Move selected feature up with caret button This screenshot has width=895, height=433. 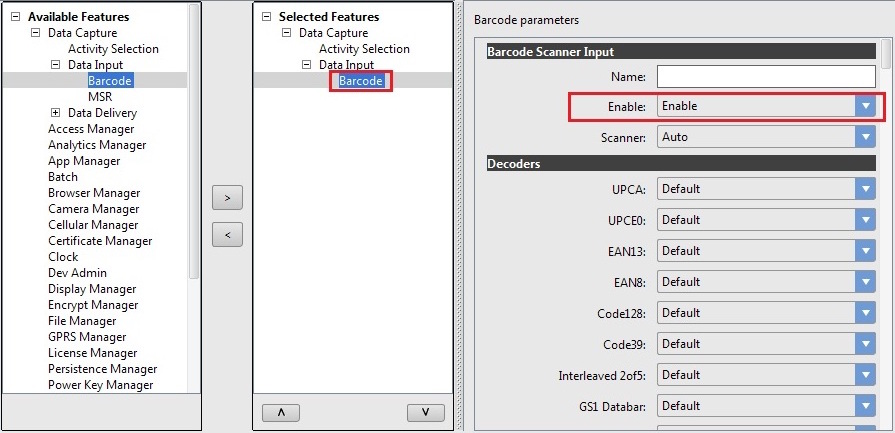[280, 412]
